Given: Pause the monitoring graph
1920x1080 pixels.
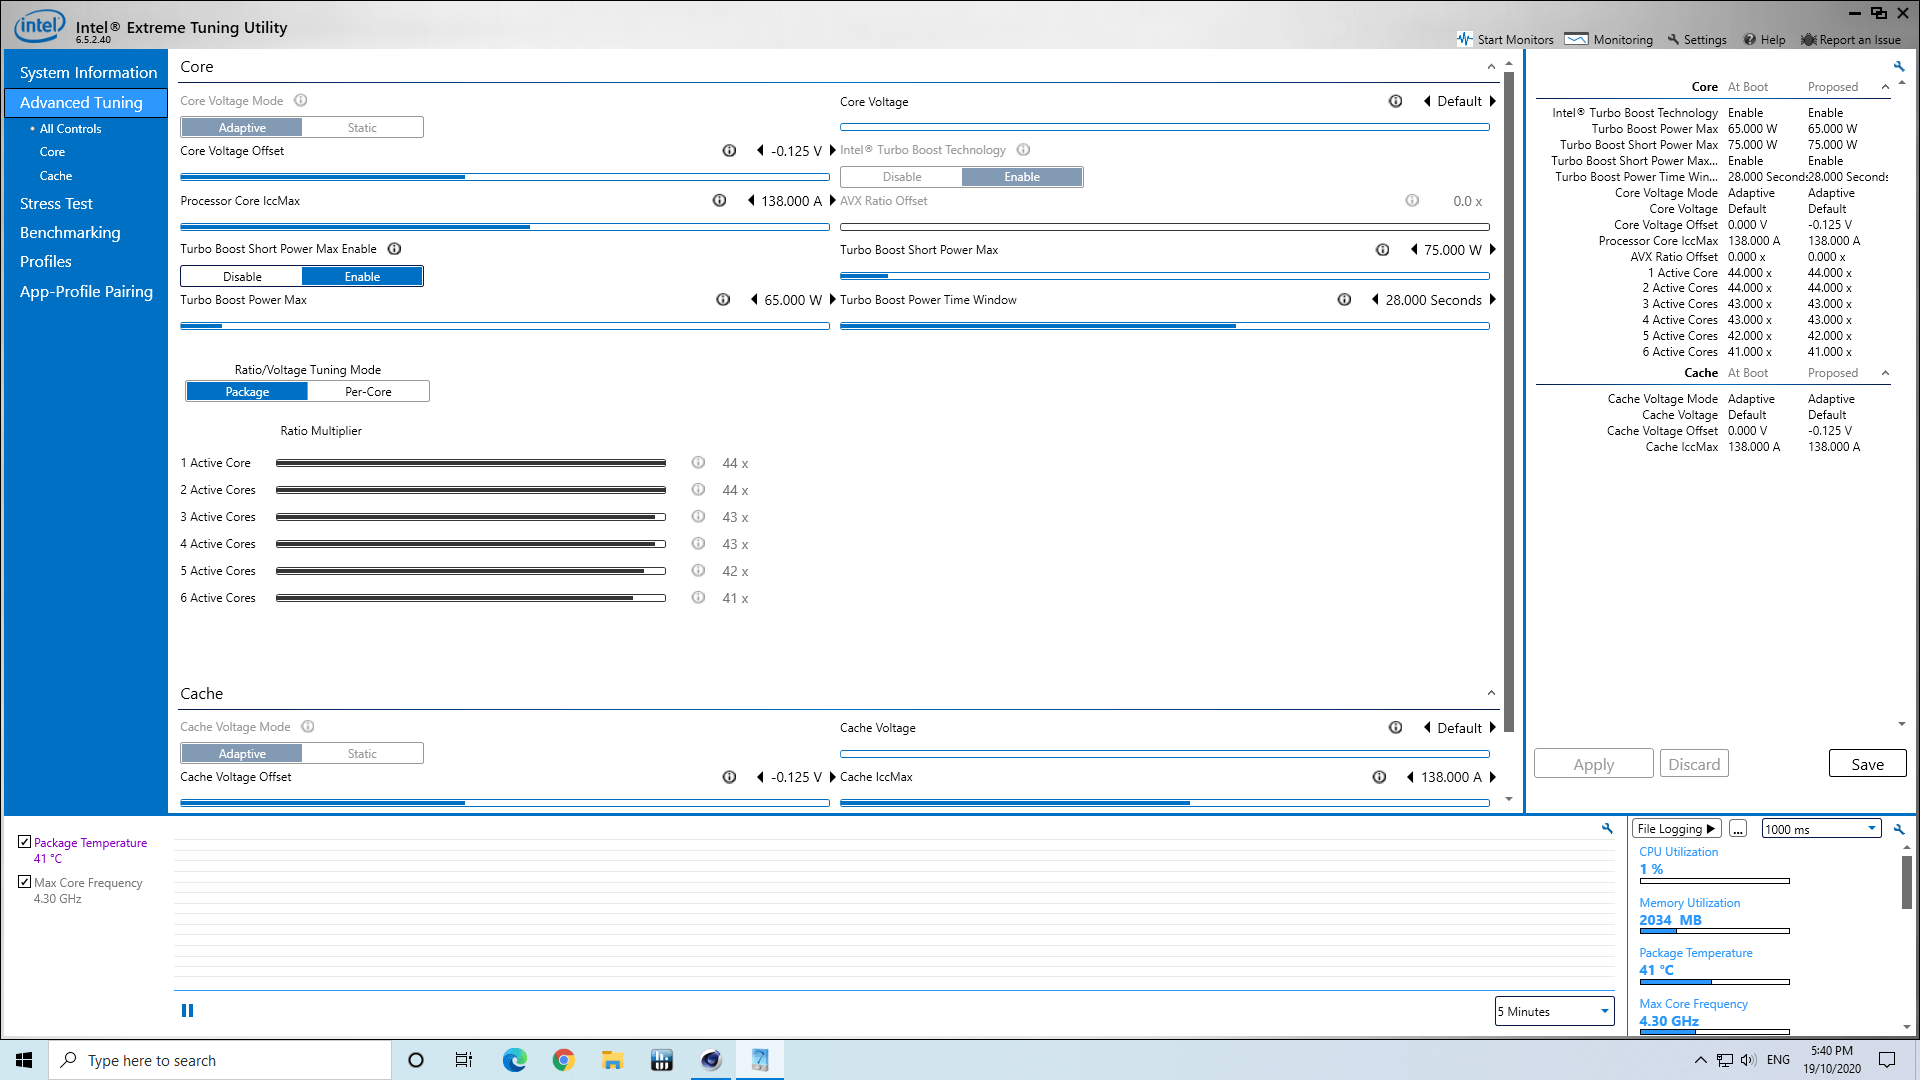Looking at the screenshot, I should pos(187,1011).
